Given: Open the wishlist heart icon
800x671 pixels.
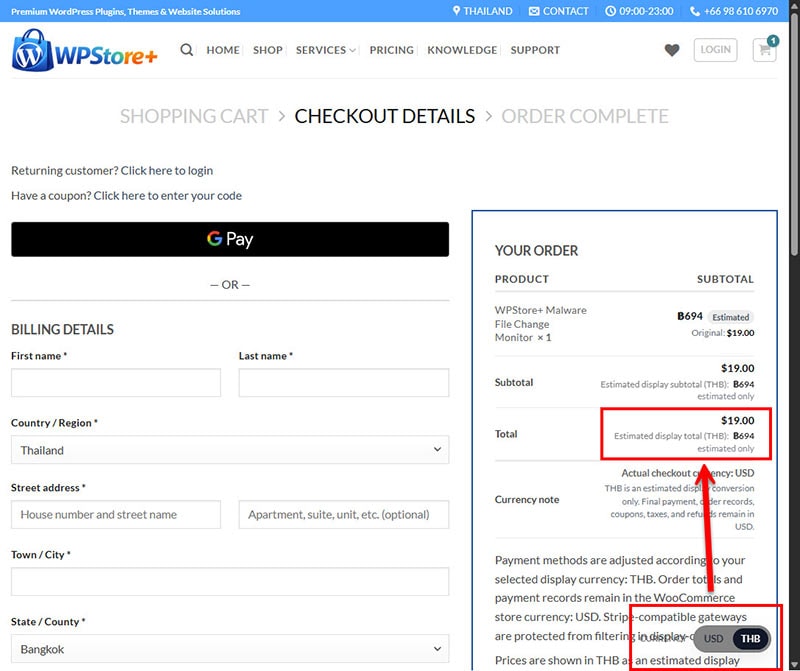Looking at the screenshot, I should pyautogui.click(x=672, y=50).
